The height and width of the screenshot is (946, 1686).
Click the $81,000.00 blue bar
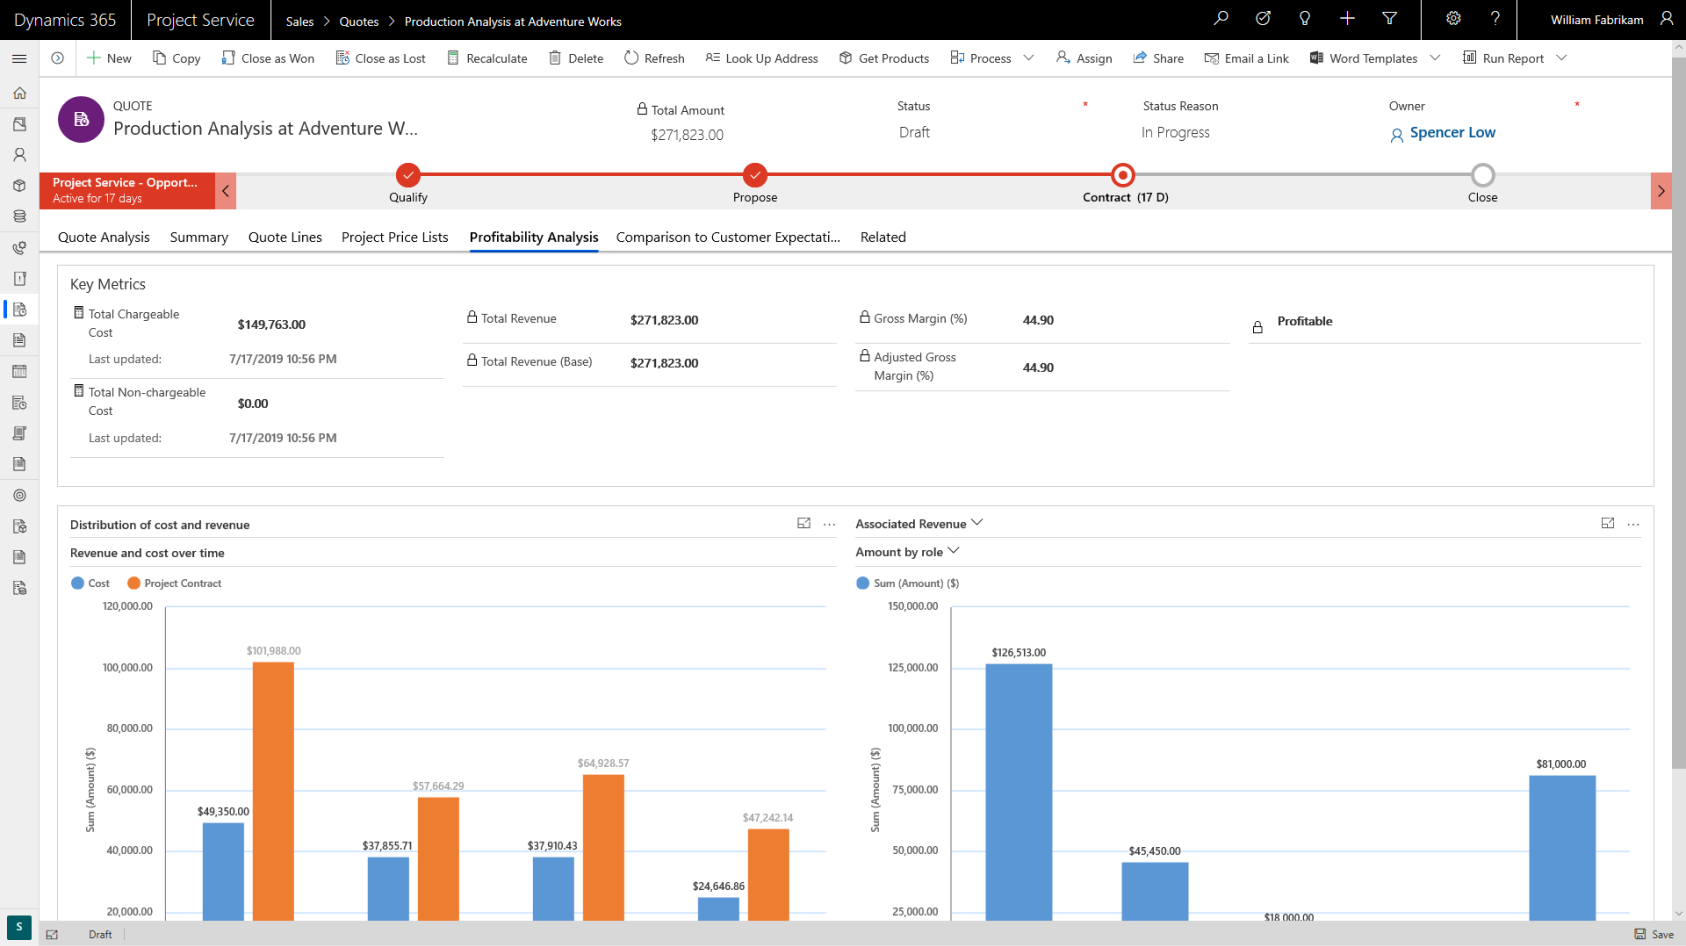pyautogui.click(x=1562, y=848)
